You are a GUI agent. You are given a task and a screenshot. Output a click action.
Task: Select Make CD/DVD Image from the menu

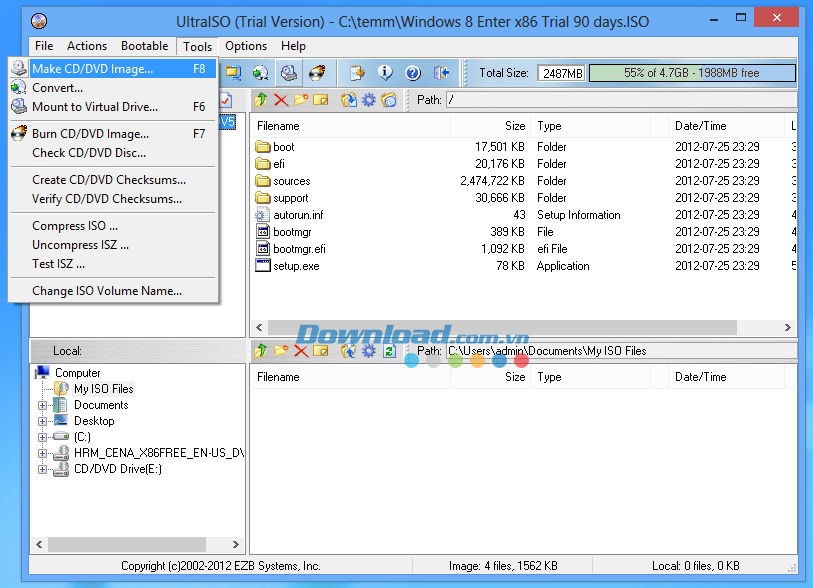[x=95, y=68]
